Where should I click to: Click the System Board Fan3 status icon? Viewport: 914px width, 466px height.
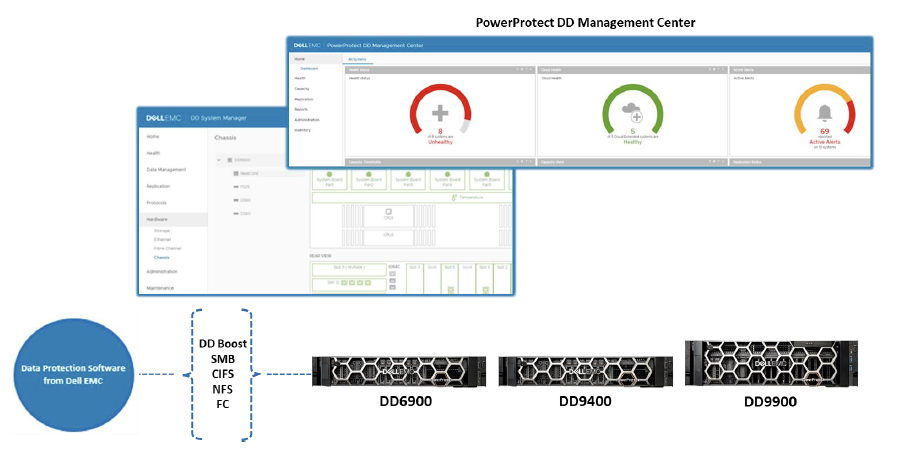(408, 174)
